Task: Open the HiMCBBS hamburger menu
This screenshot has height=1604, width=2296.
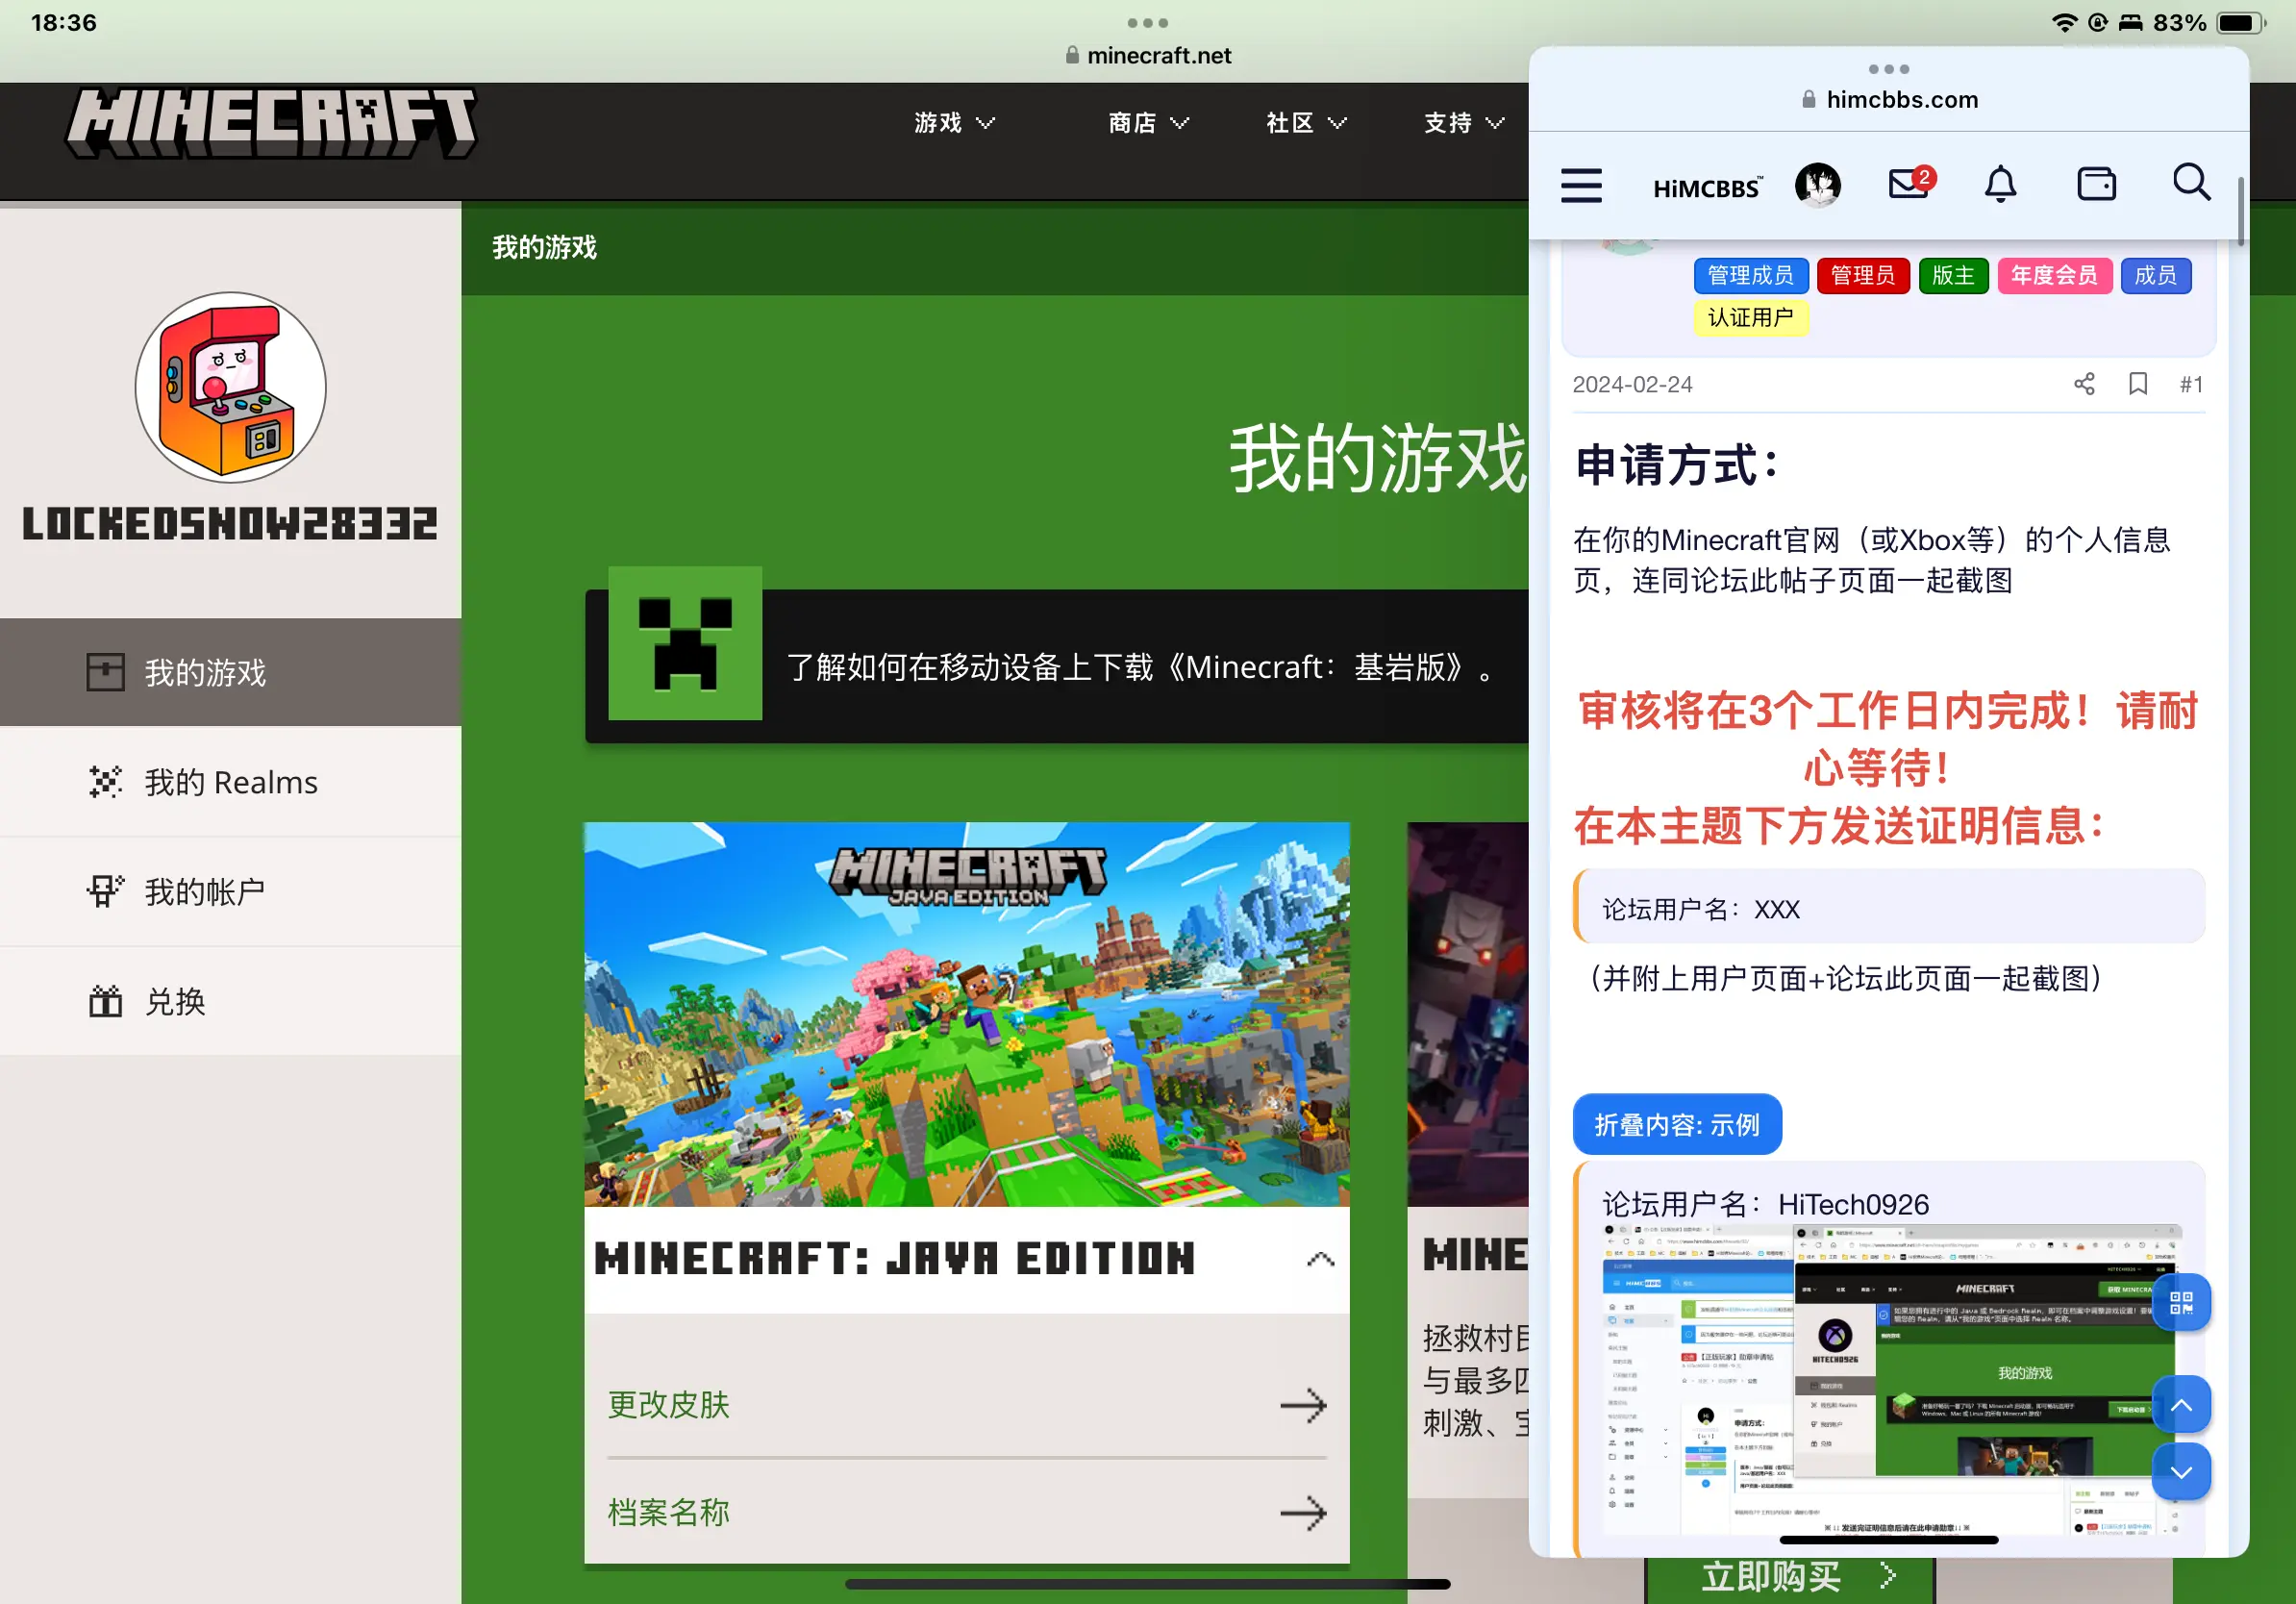Action: point(1581,186)
